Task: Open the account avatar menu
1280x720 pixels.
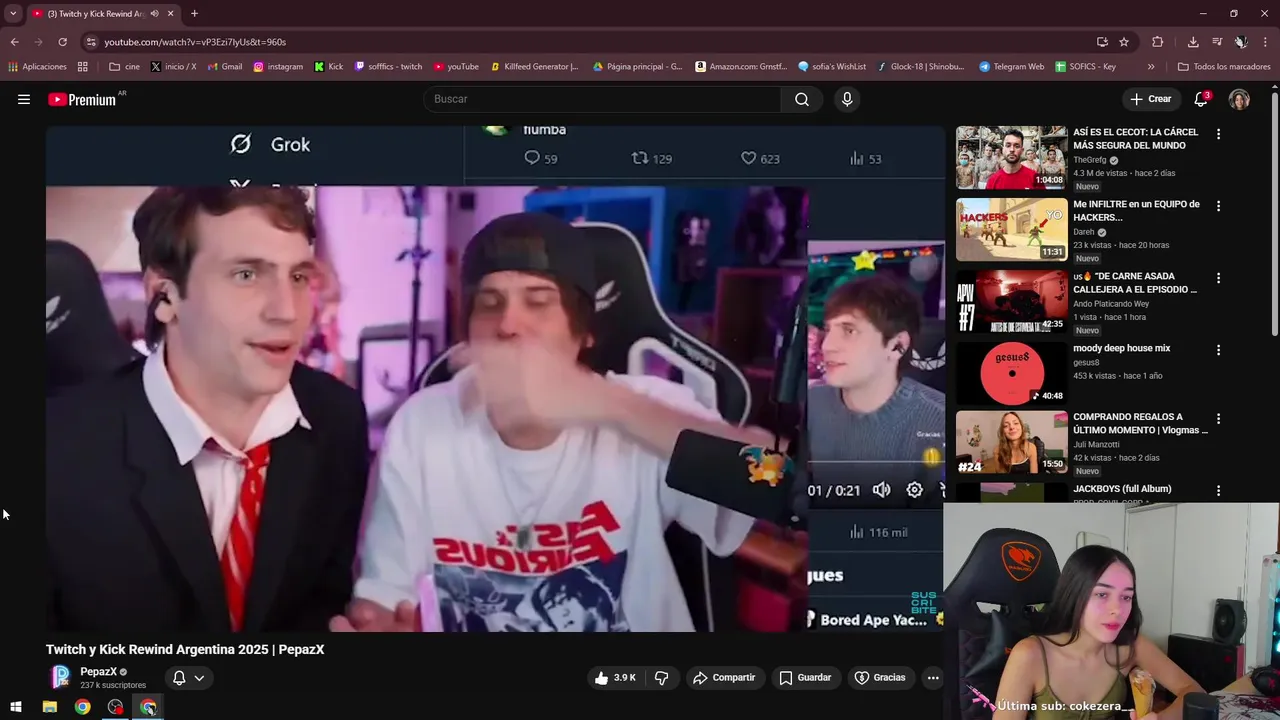Action: point(1239,99)
